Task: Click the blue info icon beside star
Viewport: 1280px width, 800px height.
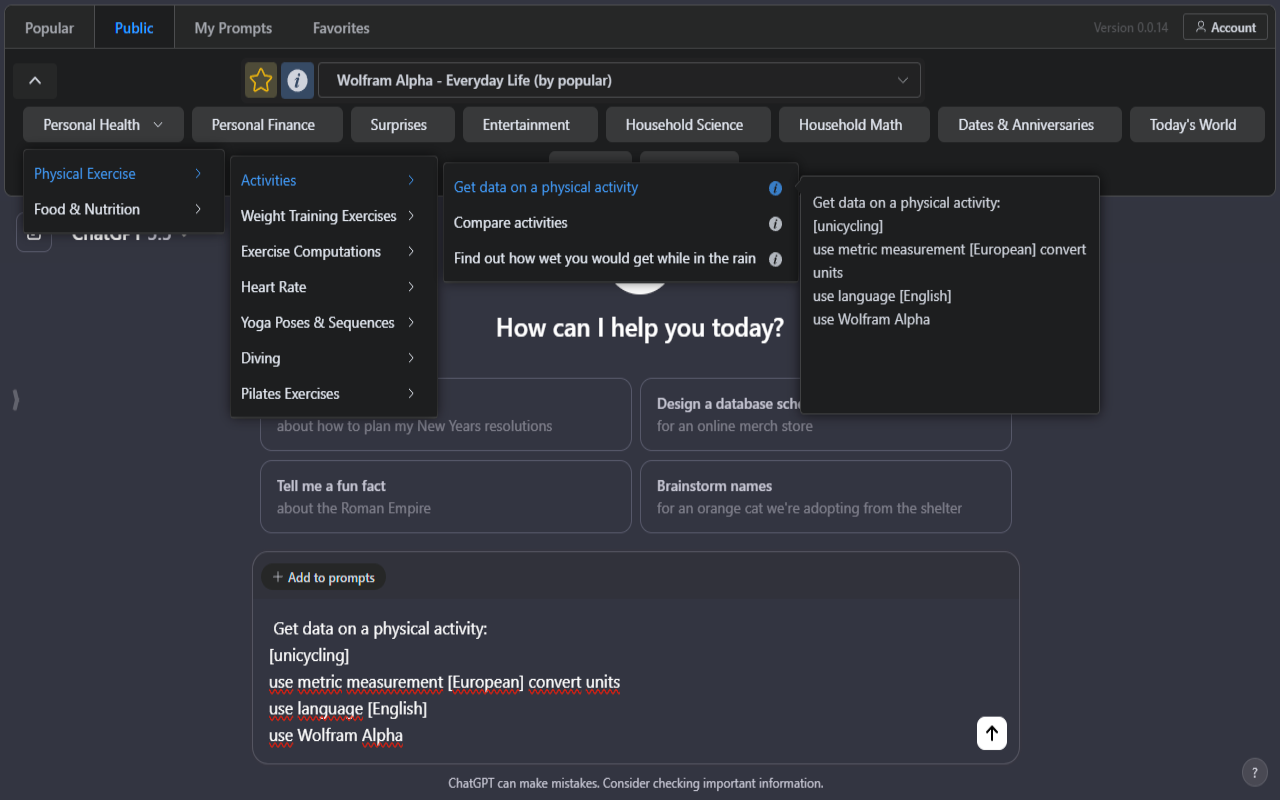Action: [x=297, y=80]
